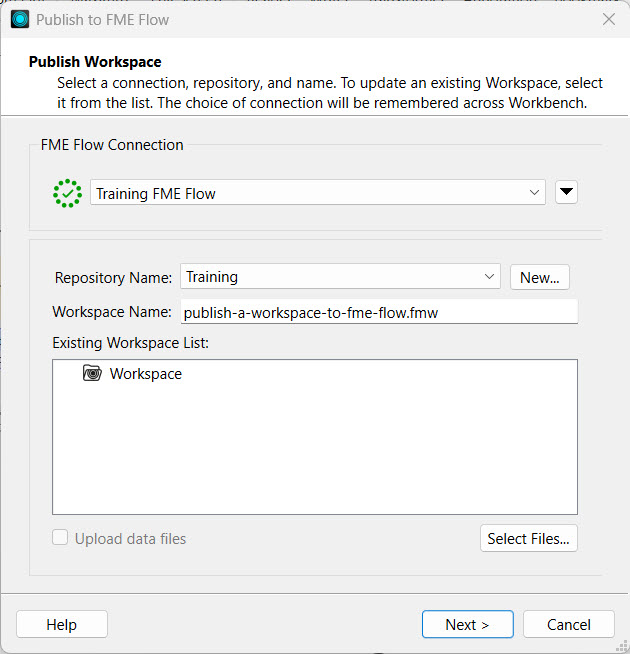Click New... to create a repository
The width and height of the screenshot is (630, 654).
click(540, 277)
